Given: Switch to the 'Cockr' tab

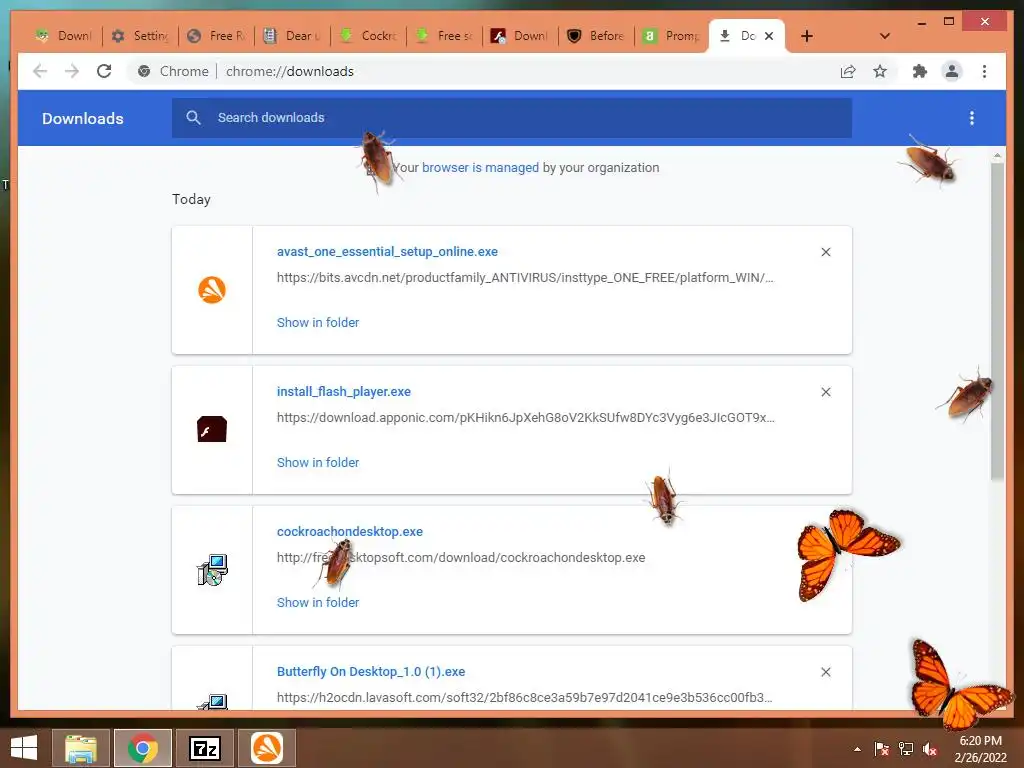Looking at the screenshot, I should [x=368, y=36].
